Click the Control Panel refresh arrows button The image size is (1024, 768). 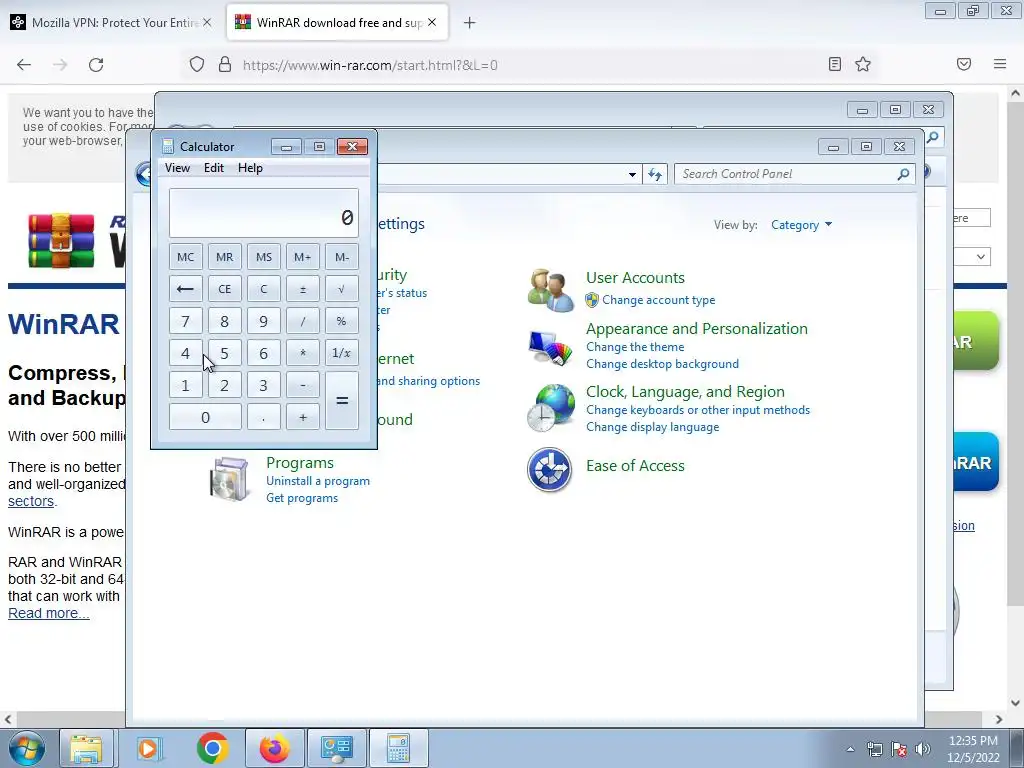[655, 174]
